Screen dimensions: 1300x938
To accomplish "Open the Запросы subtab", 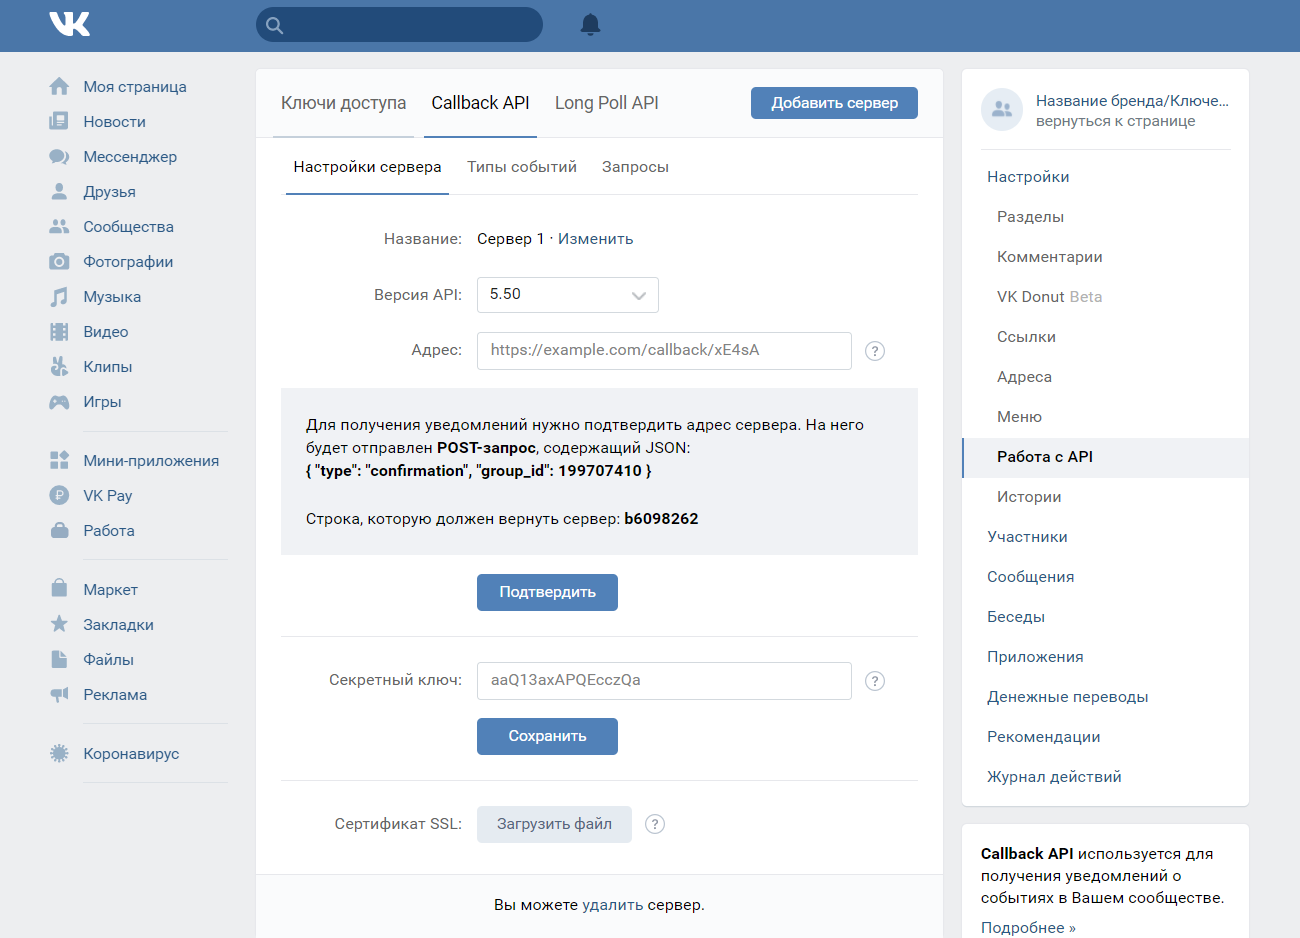I will pos(635,167).
